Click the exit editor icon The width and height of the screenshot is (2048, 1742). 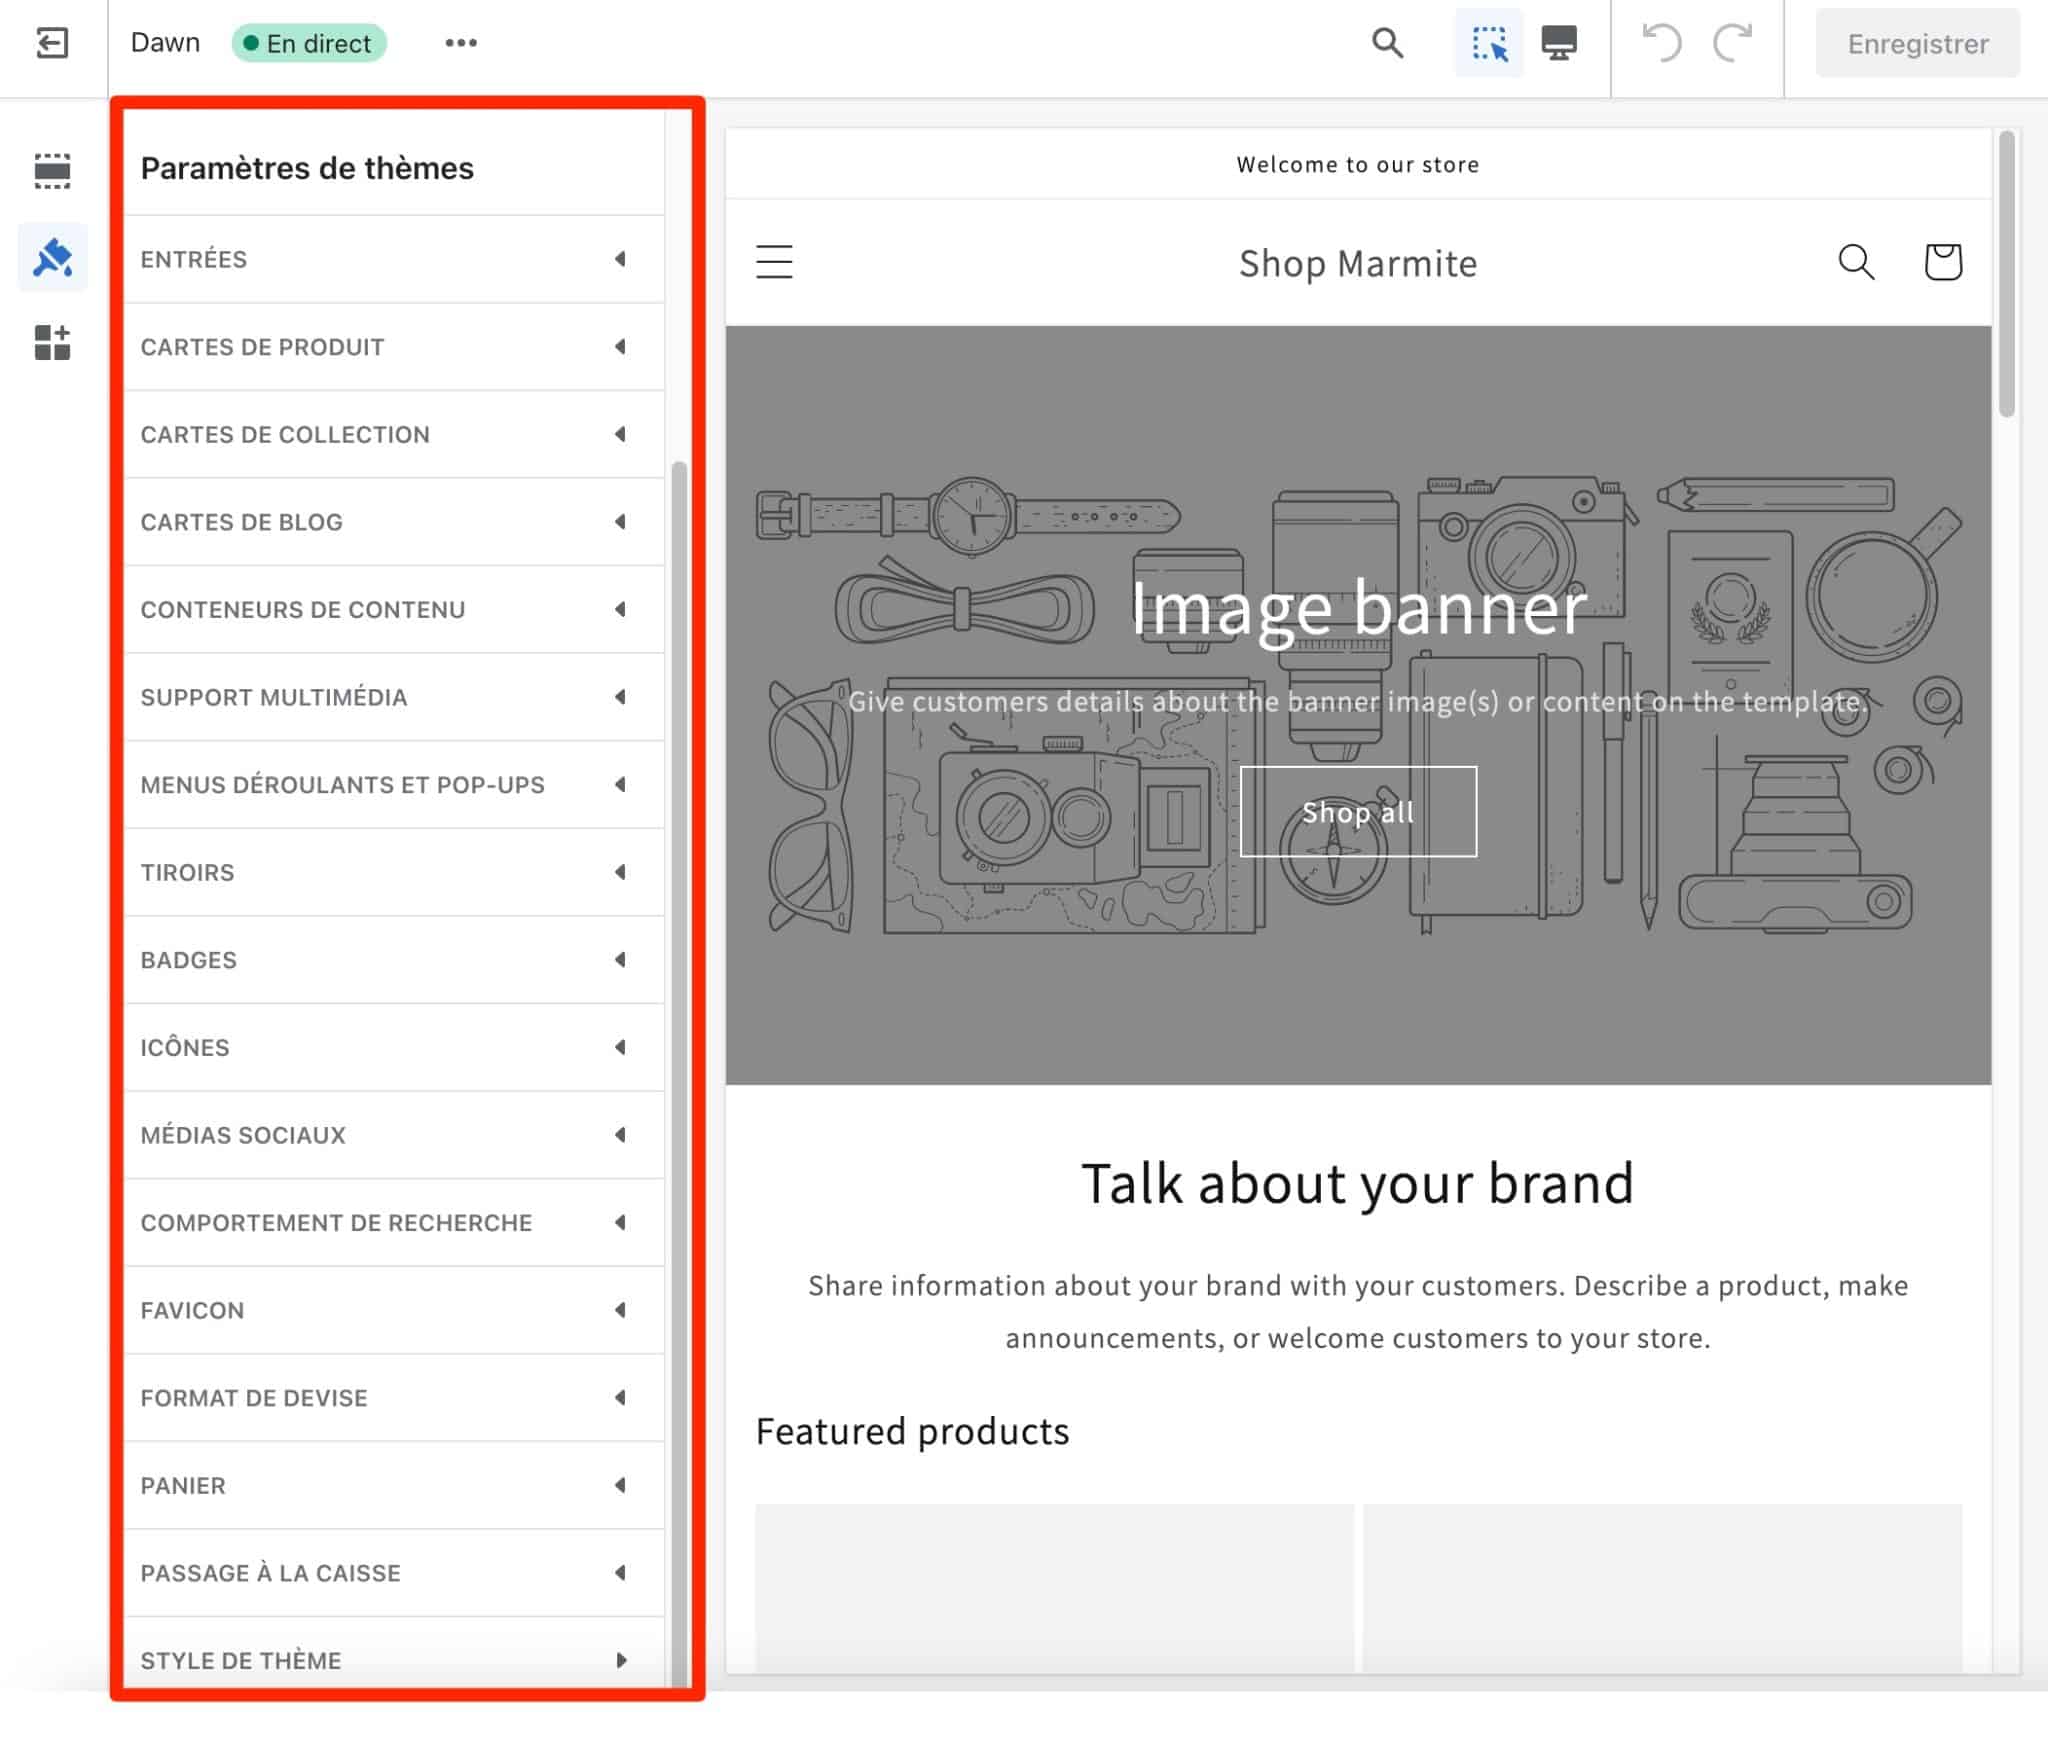click(52, 43)
